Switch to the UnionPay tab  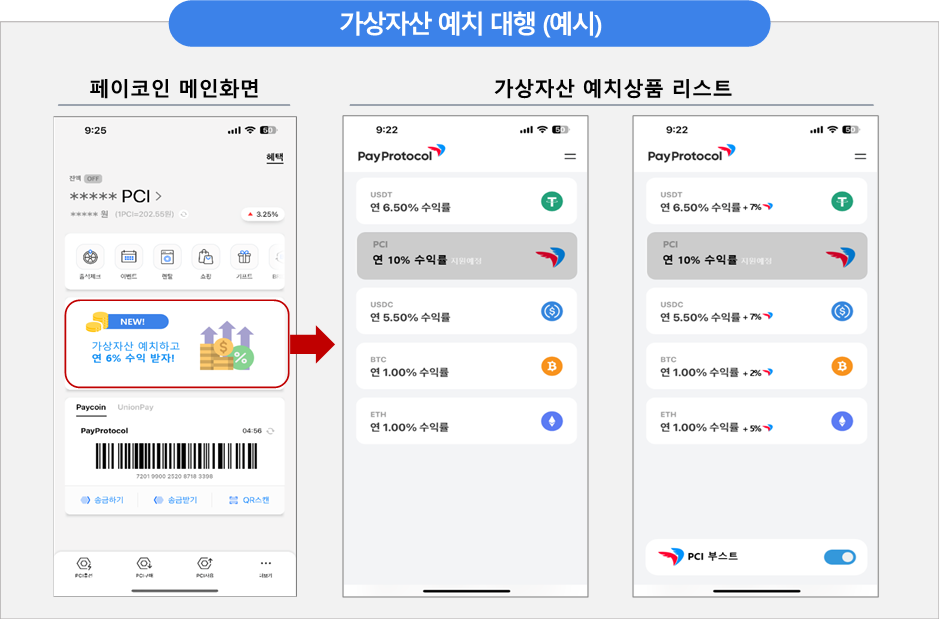click(135, 407)
